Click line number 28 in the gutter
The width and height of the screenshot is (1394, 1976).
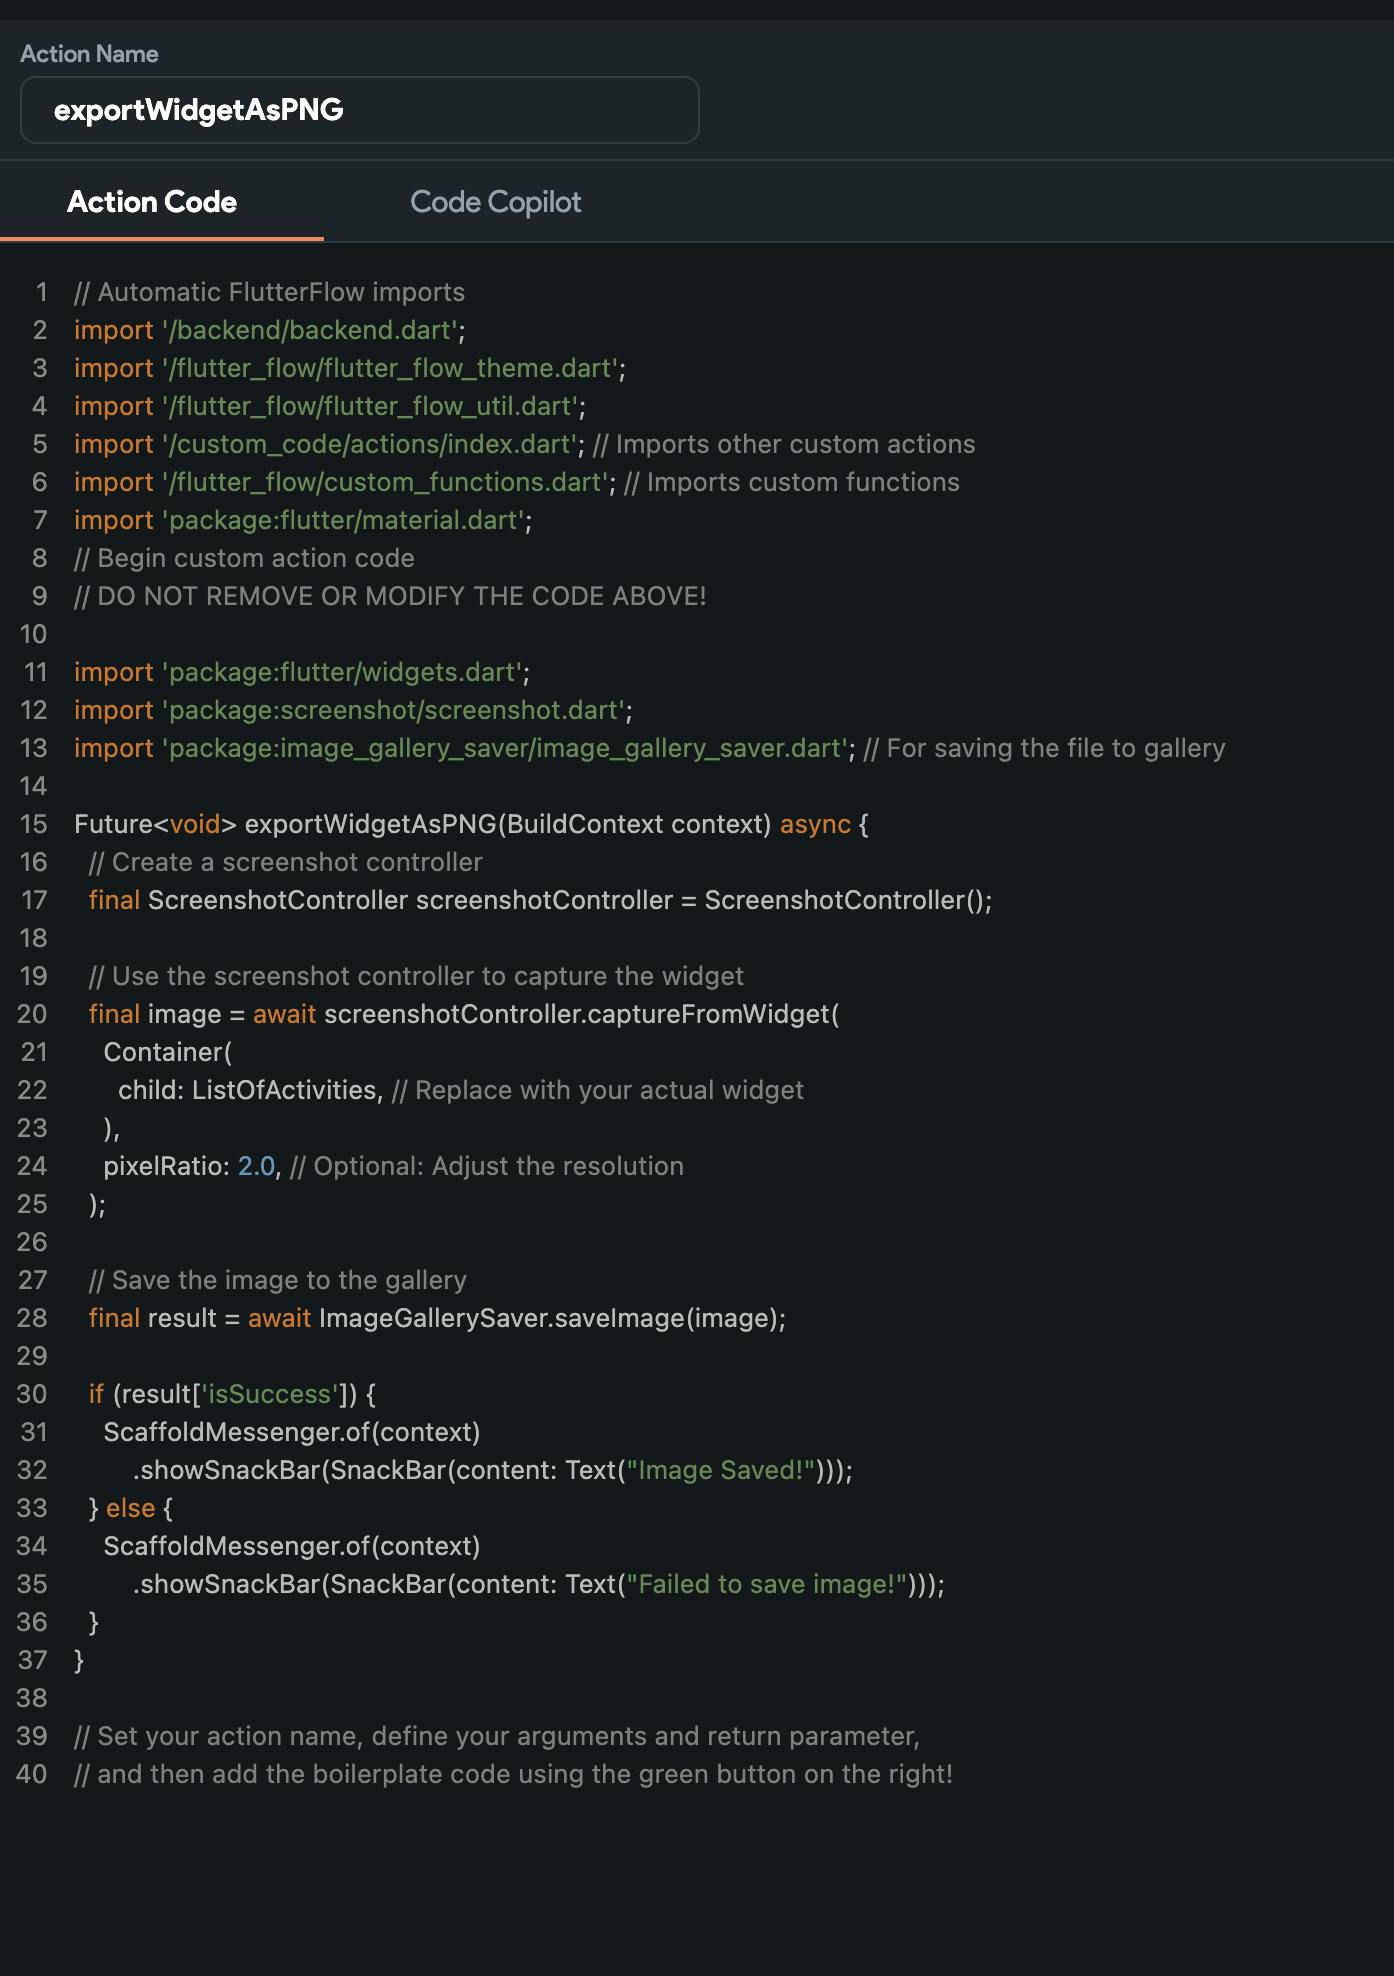coord(33,1318)
